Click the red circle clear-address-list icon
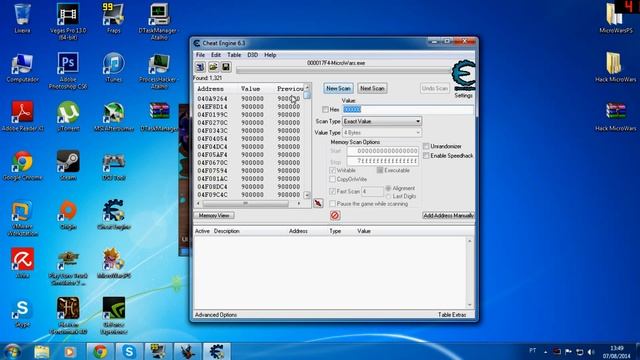 [335, 216]
